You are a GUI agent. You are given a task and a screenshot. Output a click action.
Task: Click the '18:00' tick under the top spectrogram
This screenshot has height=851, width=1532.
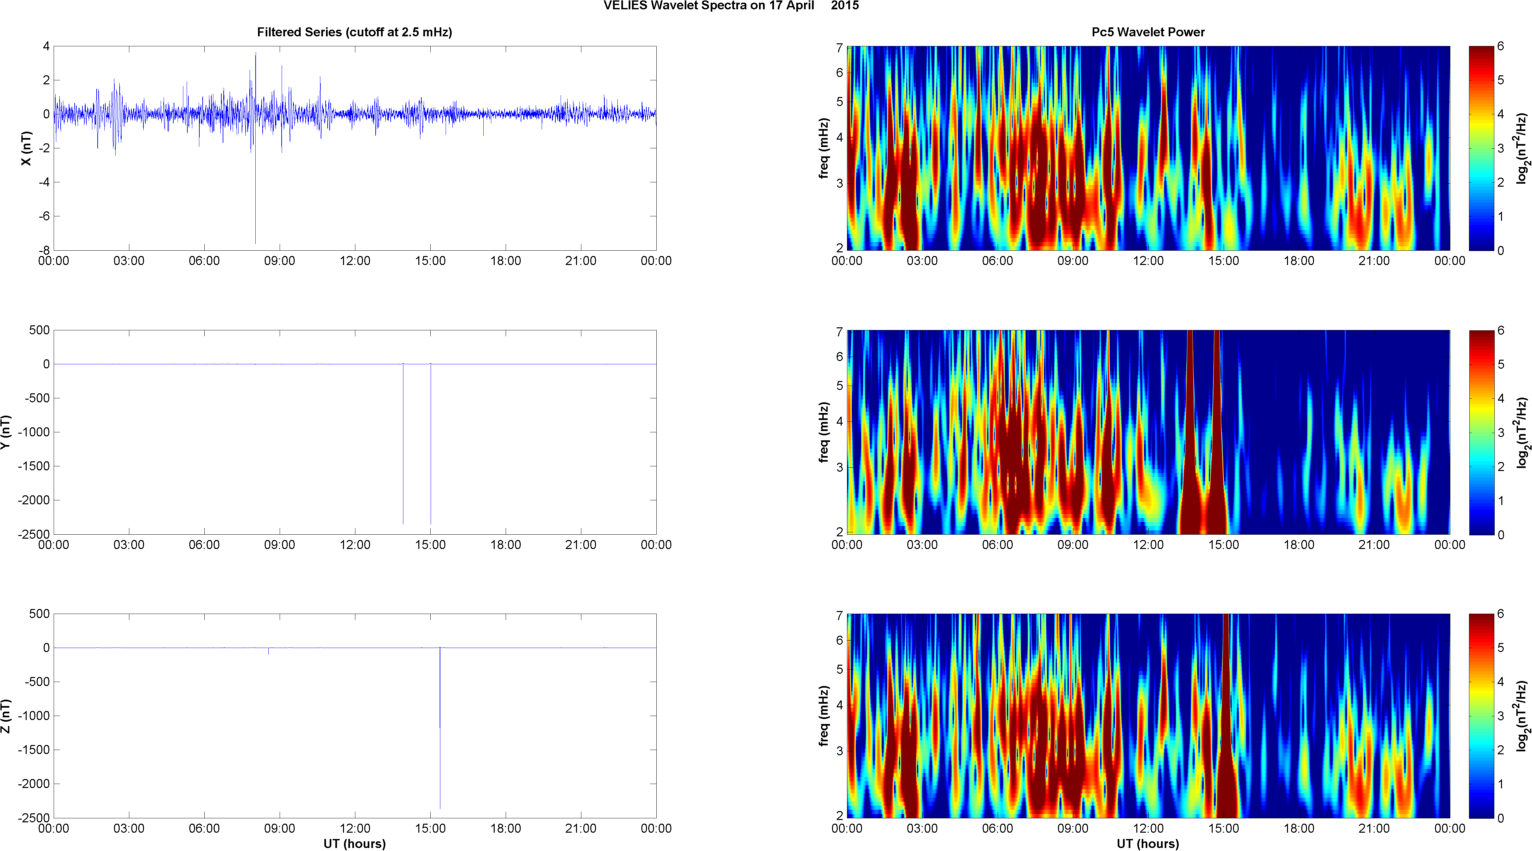pyautogui.click(x=1299, y=261)
